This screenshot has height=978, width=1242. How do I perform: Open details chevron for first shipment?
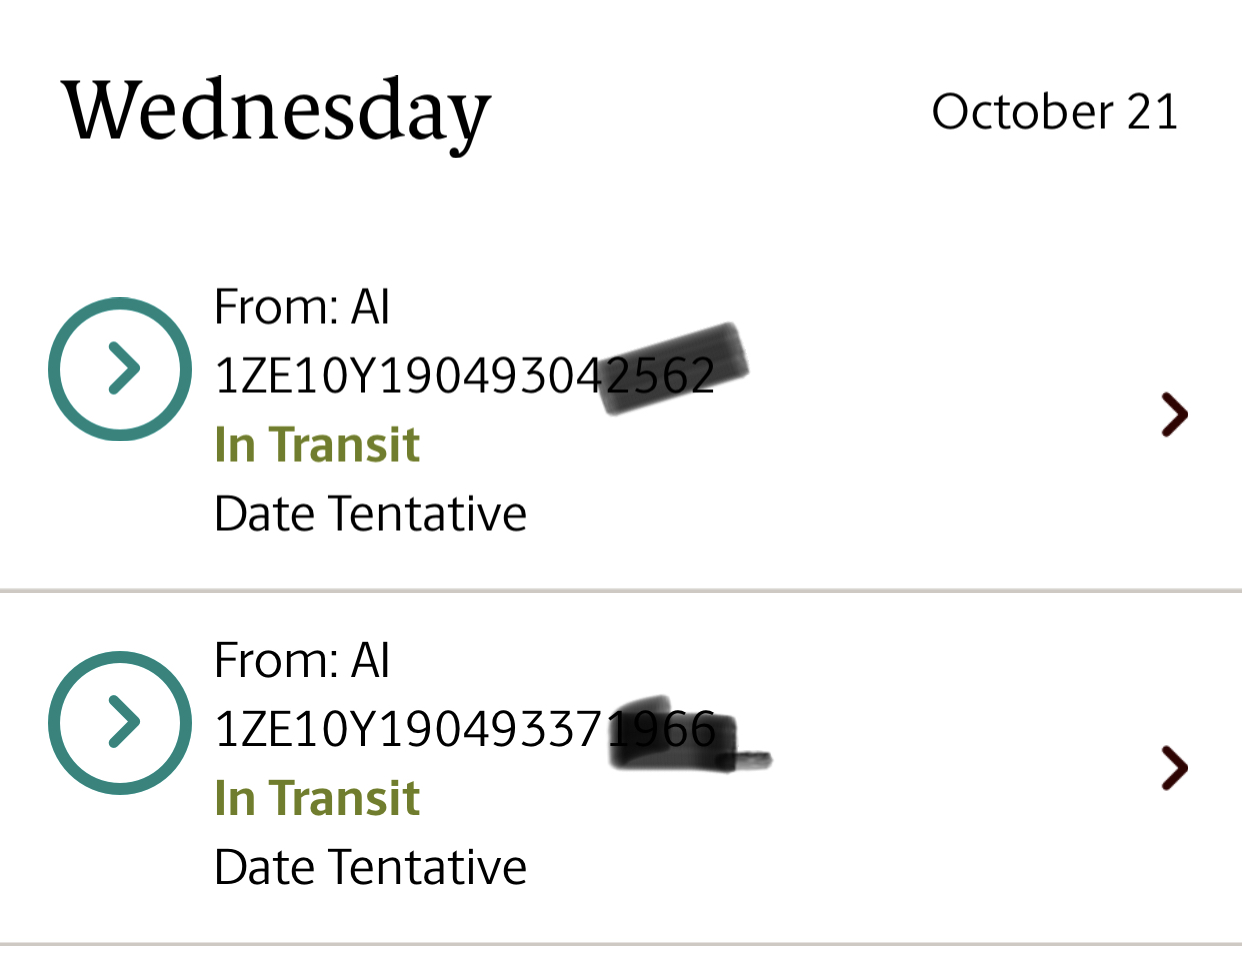click(x=1175, y=414)
